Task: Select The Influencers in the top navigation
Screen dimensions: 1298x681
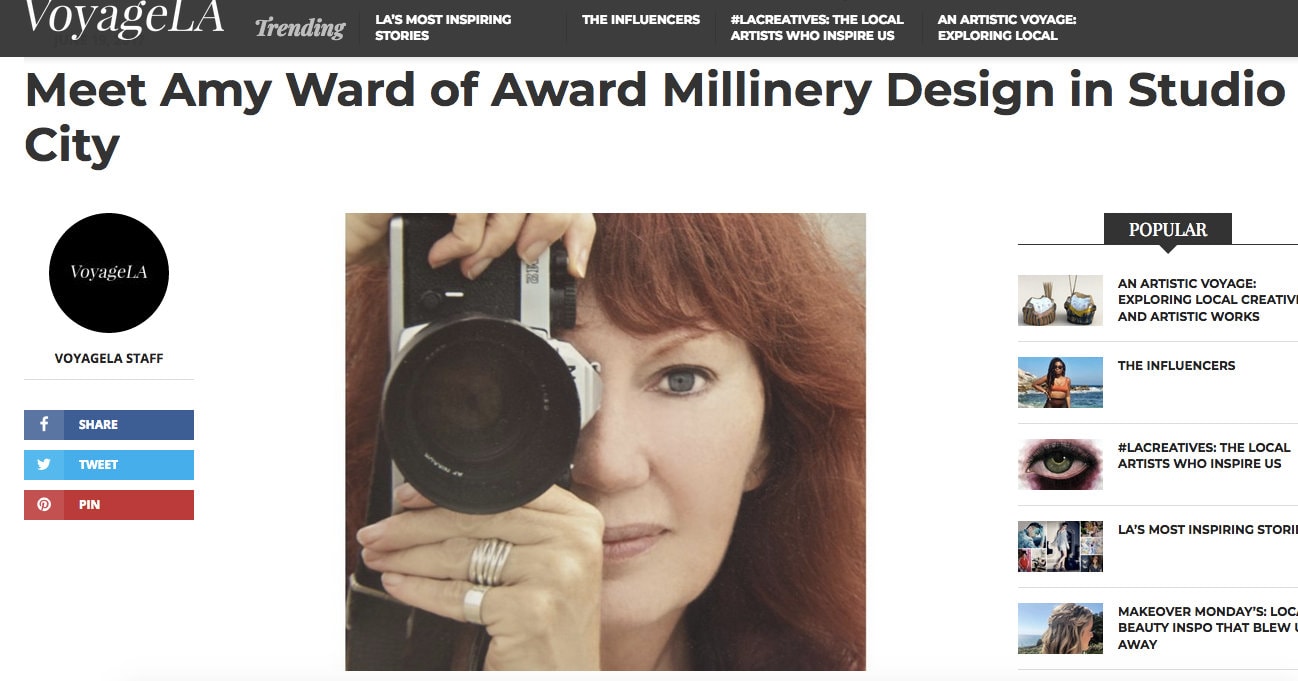Action: [641, 19]
